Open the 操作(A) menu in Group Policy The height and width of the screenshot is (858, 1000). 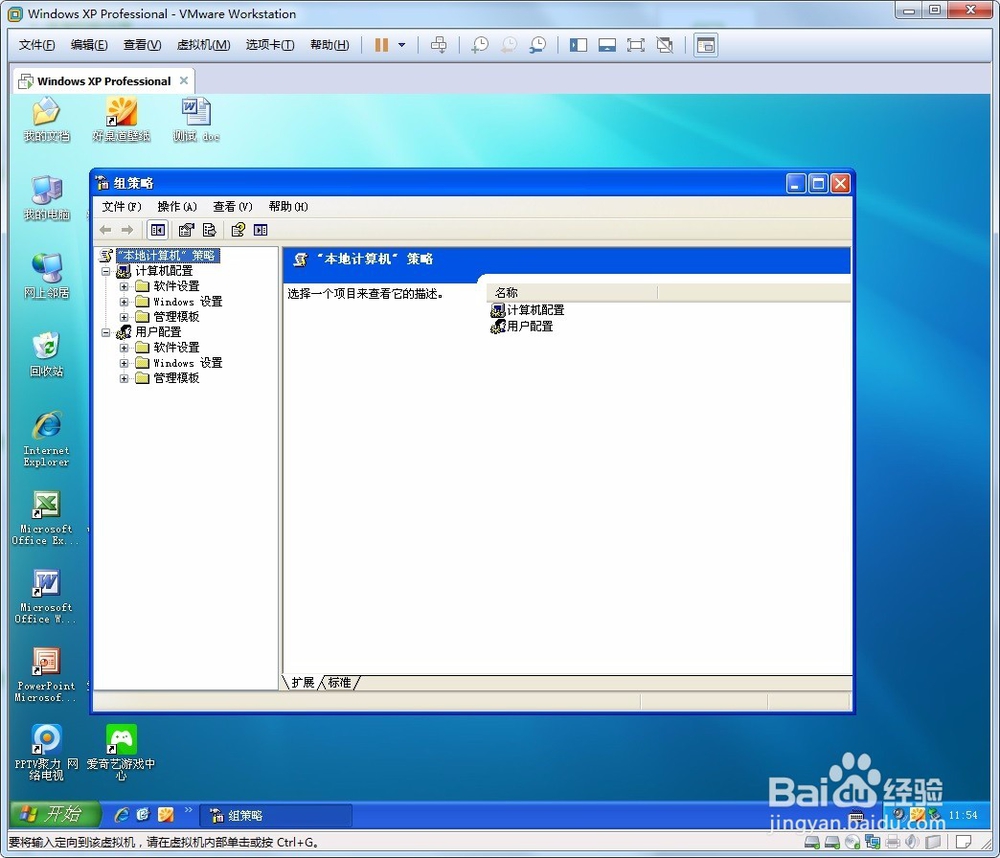coord(177,207)
